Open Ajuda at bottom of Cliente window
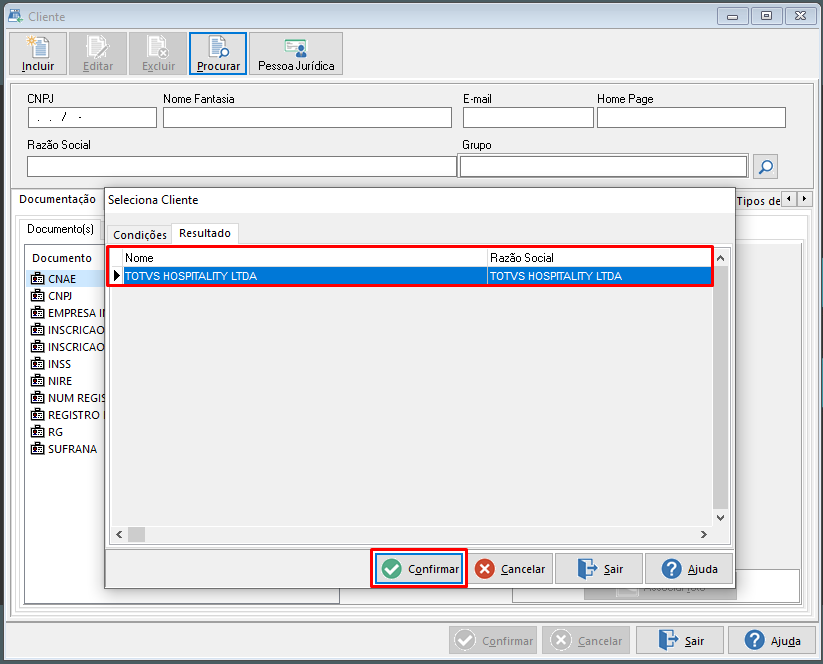Screen dimensions: 823x664 [772, 640]
